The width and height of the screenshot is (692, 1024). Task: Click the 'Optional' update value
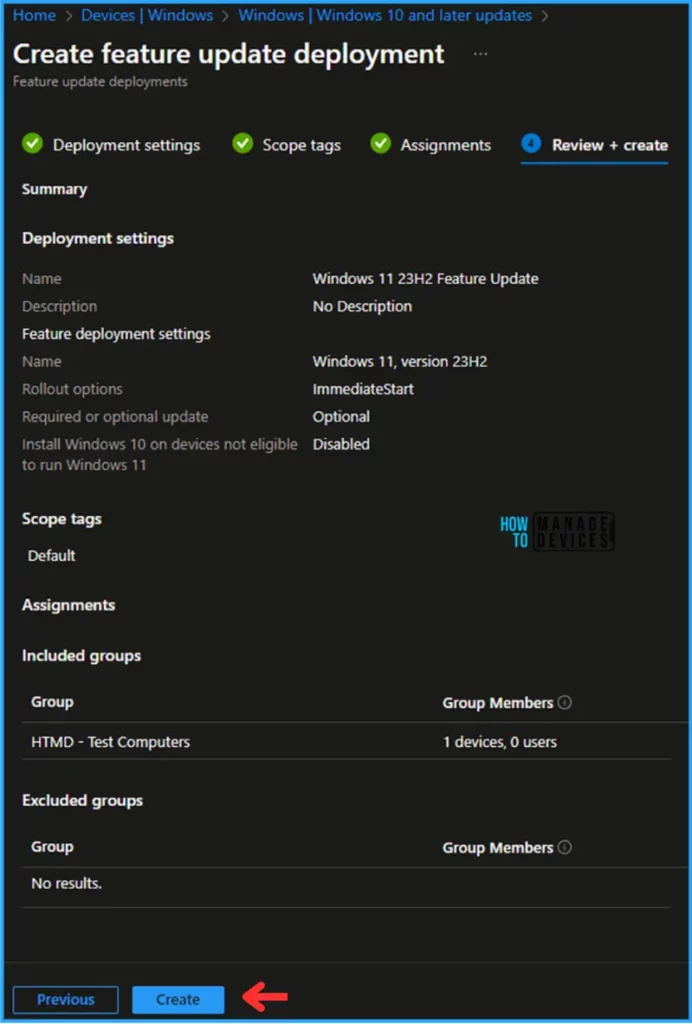coord(341,417)
